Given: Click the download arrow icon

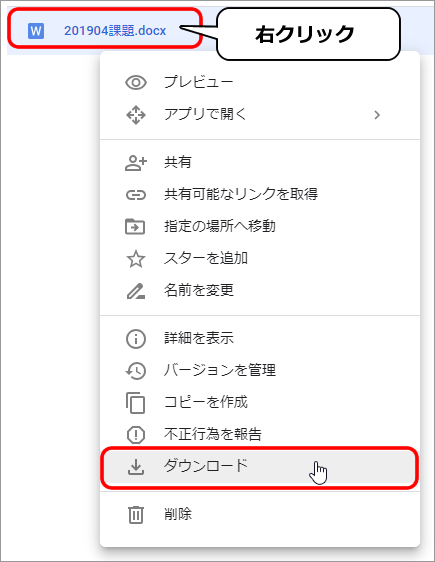Looking at the screenshot, I should (136, 467).
